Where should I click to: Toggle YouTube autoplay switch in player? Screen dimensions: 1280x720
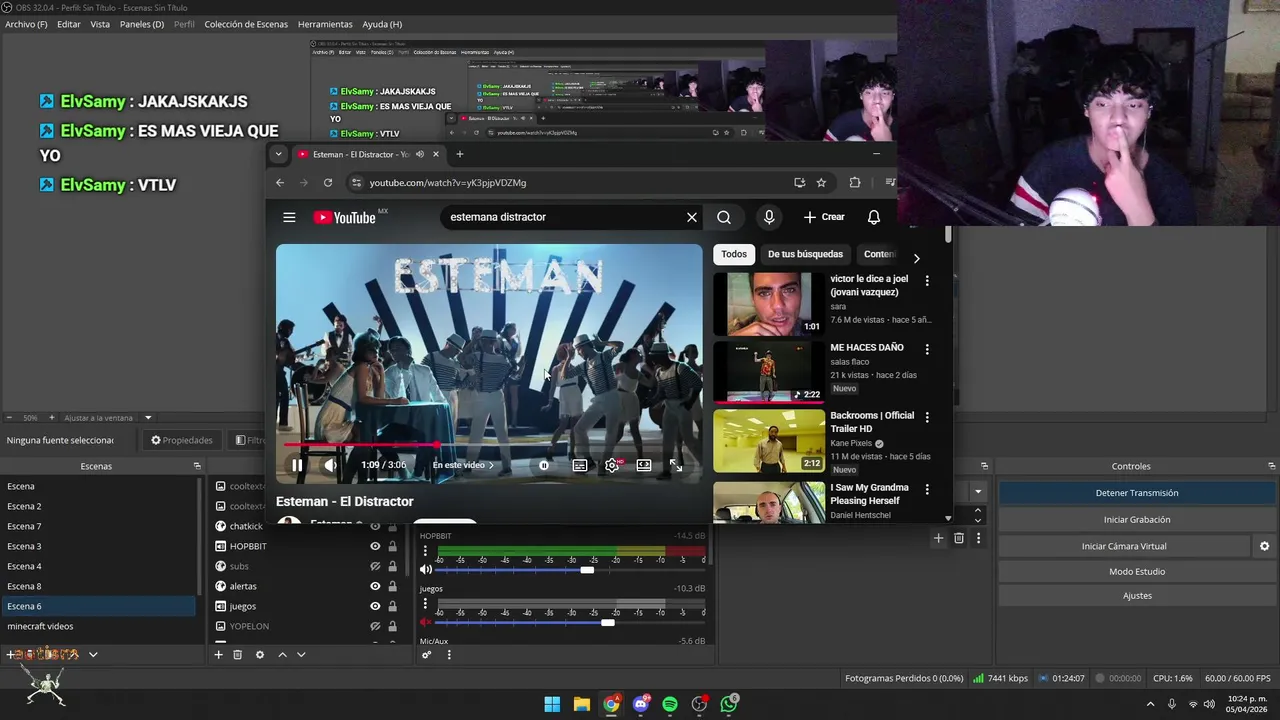(x=544, y=465)
